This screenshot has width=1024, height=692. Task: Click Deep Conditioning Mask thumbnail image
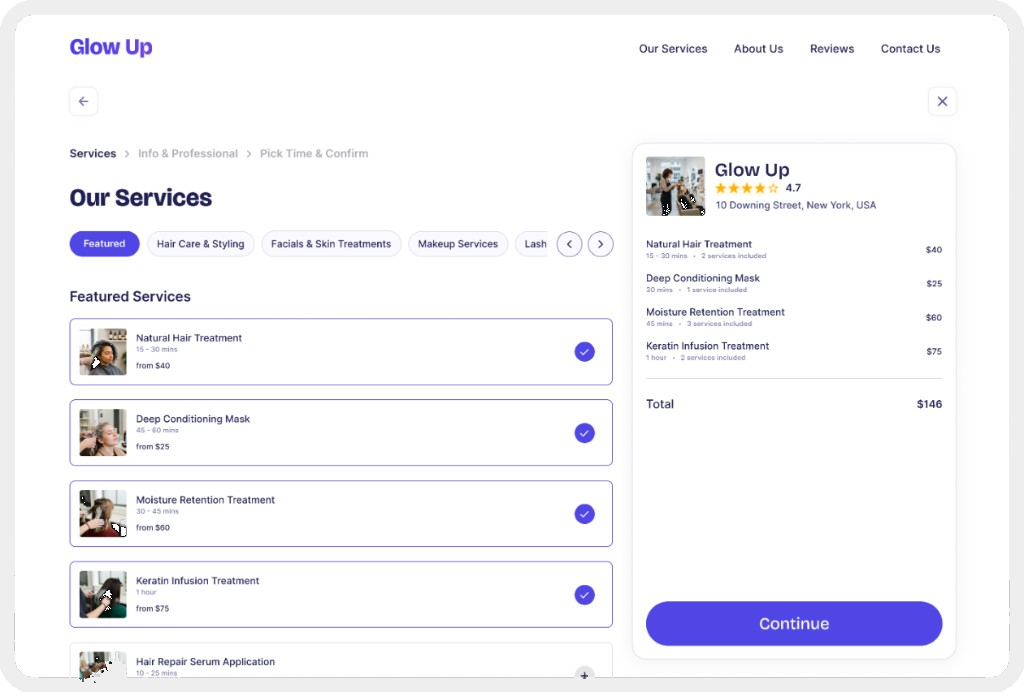(103, 433)
